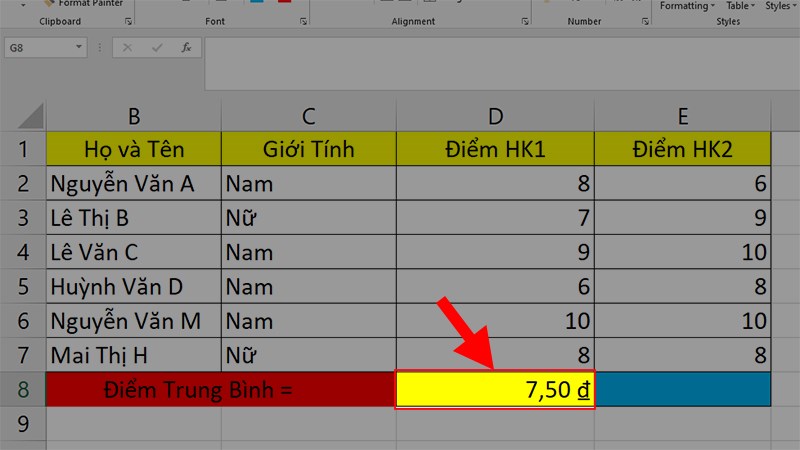Viewport: 800px width, 450px height.
Task: Click the Cancel X icon in formula bar
Action: click(127, 47)
